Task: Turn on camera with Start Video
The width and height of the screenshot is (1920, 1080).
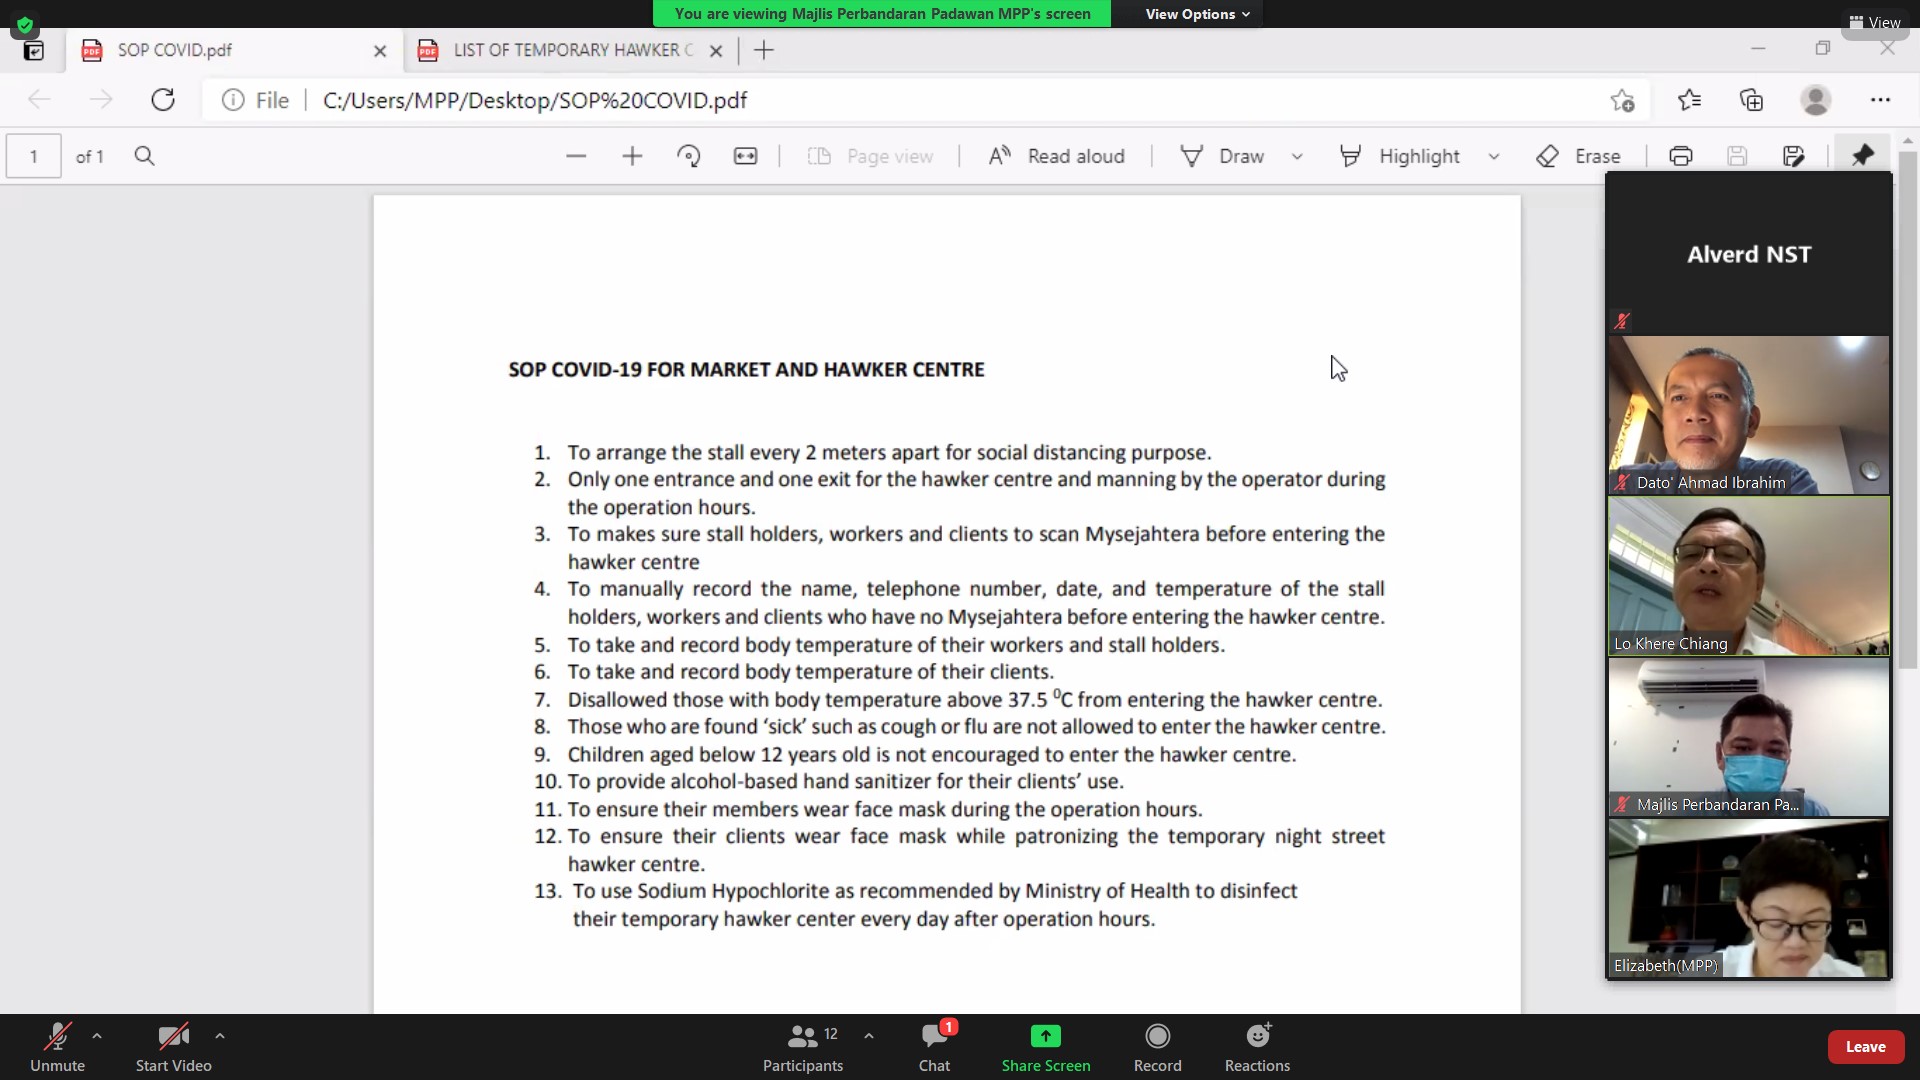Action: pos(173,1046)
